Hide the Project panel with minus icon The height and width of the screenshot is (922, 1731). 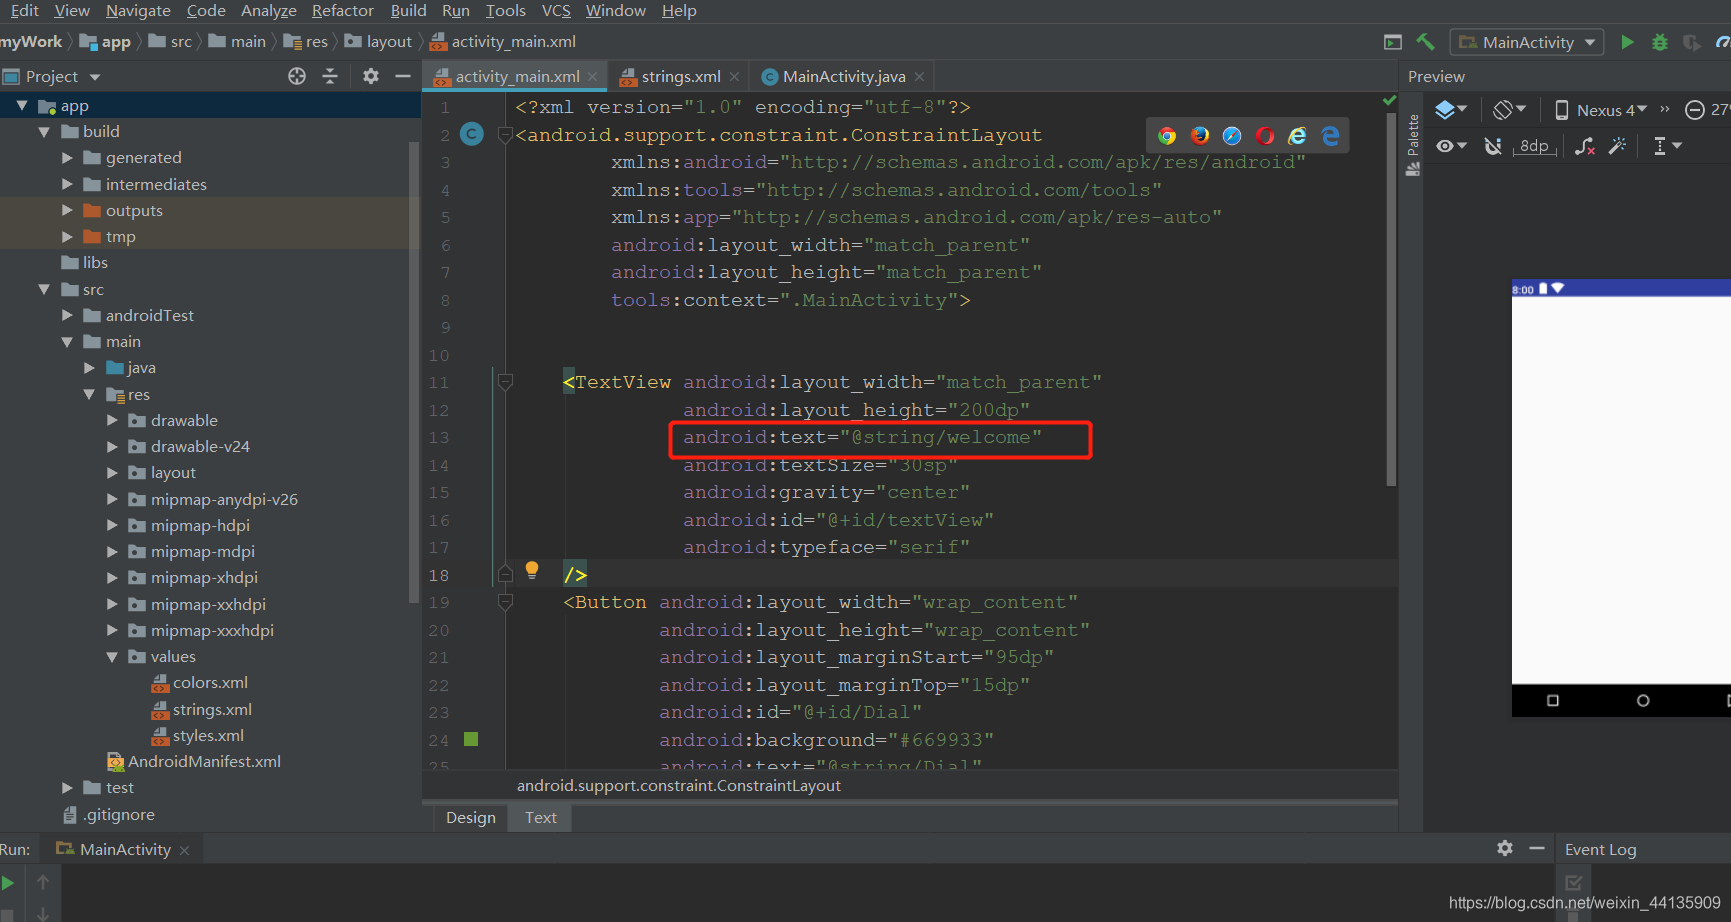(x=403, y=76)
